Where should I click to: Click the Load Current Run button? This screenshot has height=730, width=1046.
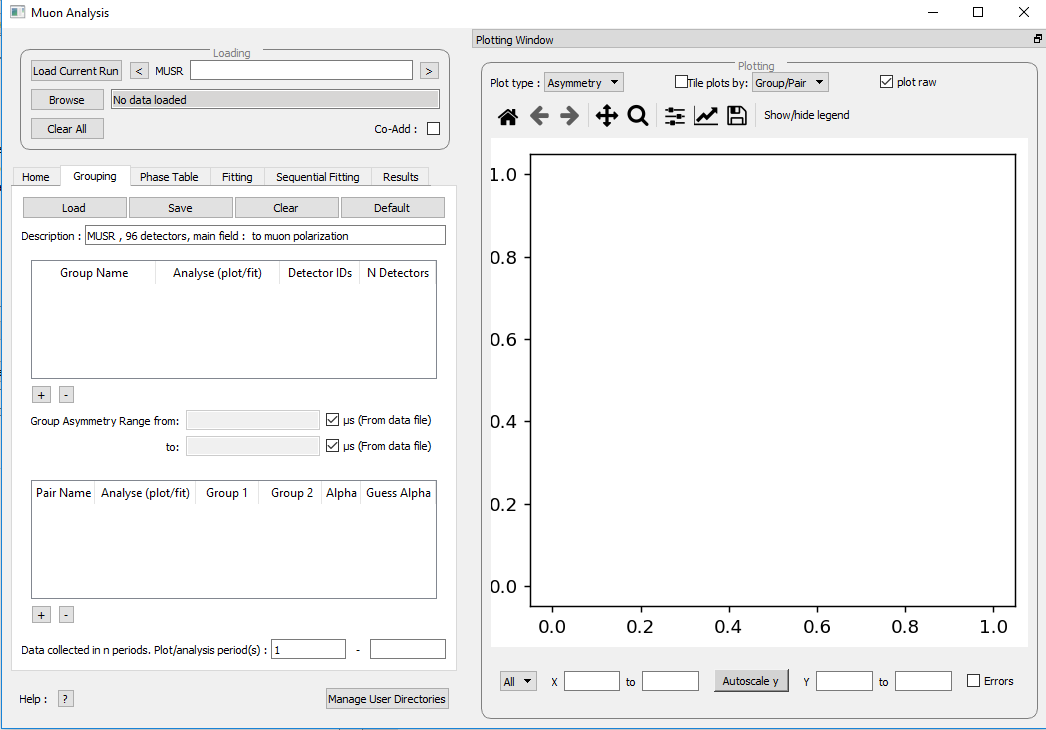click(x=75, y=70)
